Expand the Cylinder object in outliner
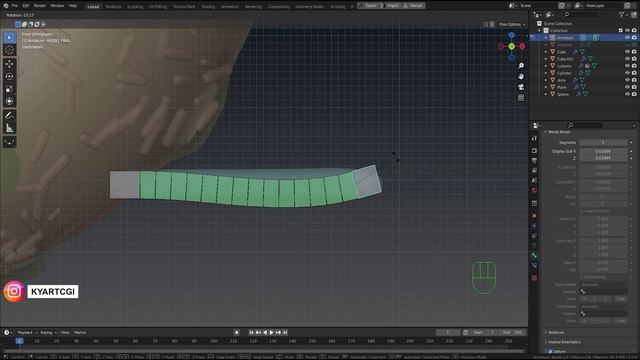 546,73
